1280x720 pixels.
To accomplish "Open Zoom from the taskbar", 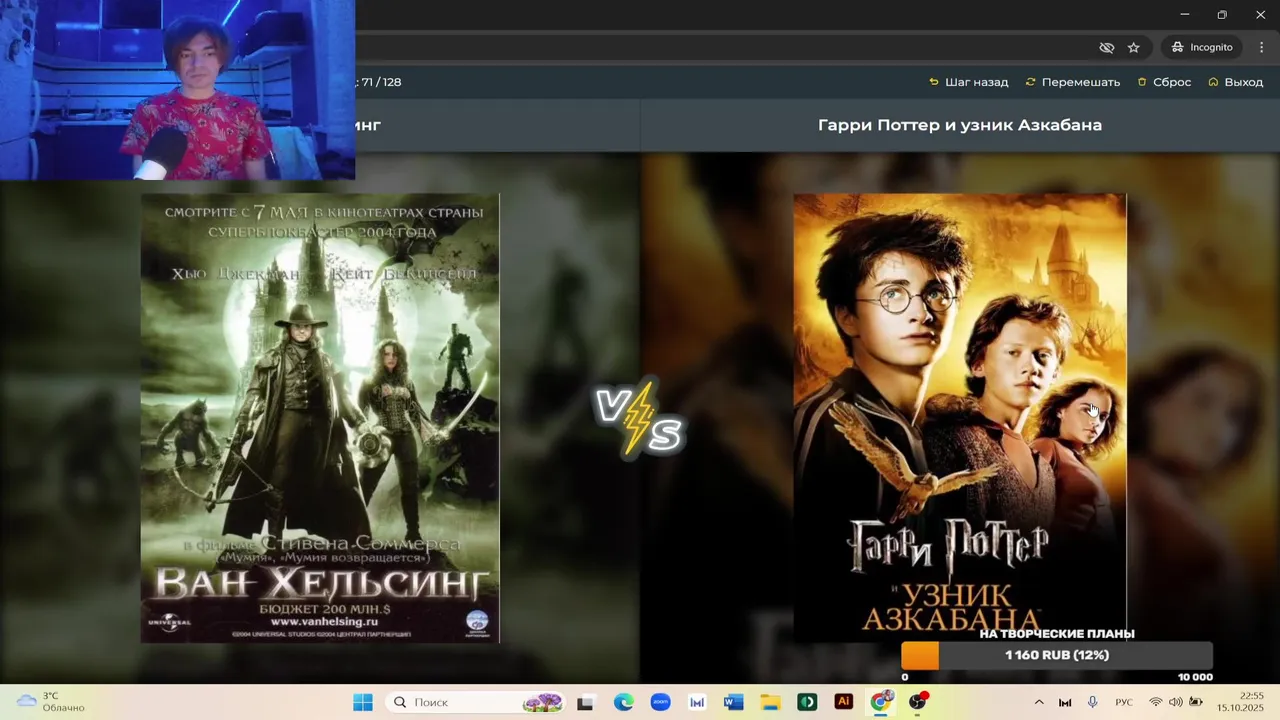I will click(660, 702).
